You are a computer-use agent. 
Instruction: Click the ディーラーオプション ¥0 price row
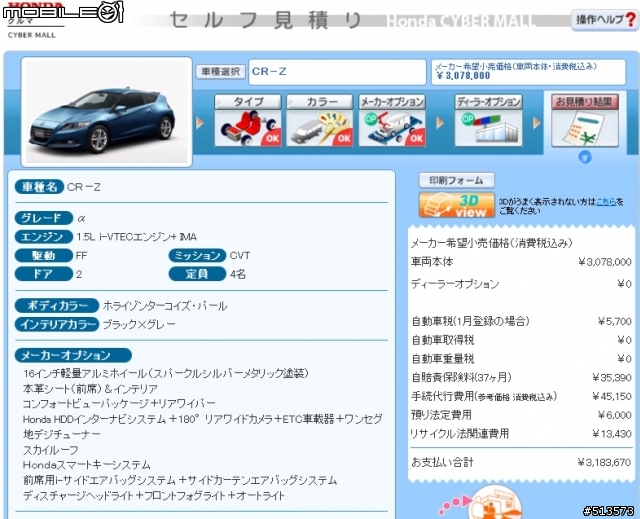point(521,284)
